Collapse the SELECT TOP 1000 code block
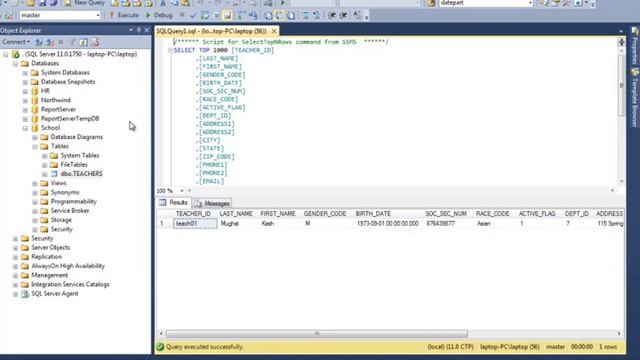 coord(170,50)
